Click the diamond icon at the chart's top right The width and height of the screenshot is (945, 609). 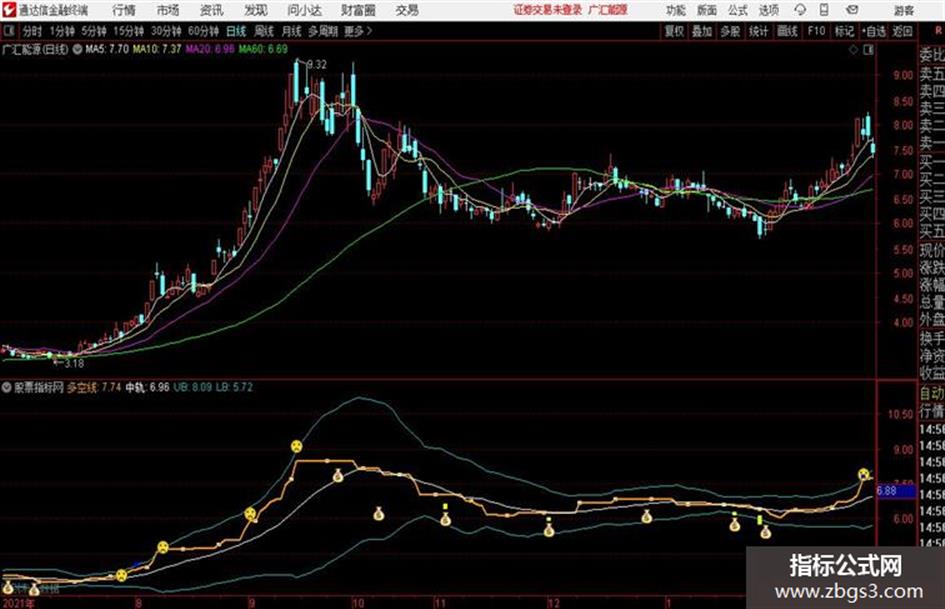pos(853,50)
